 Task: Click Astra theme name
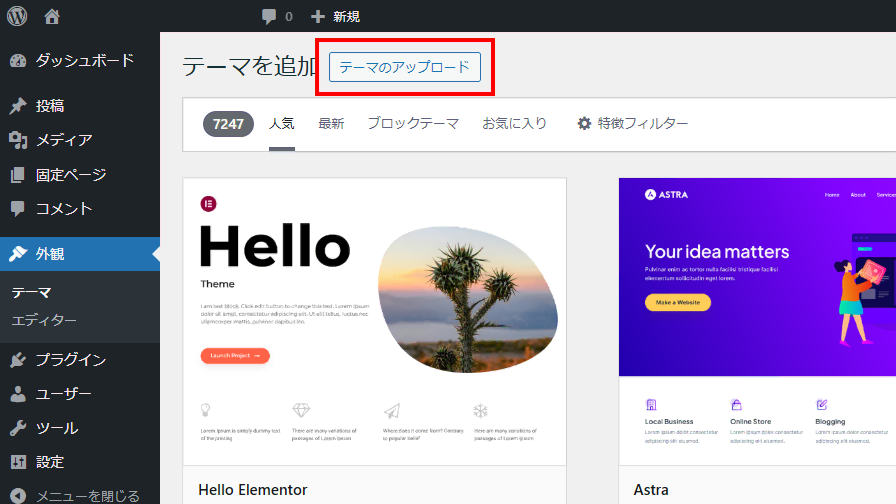(x=651, y=490)
